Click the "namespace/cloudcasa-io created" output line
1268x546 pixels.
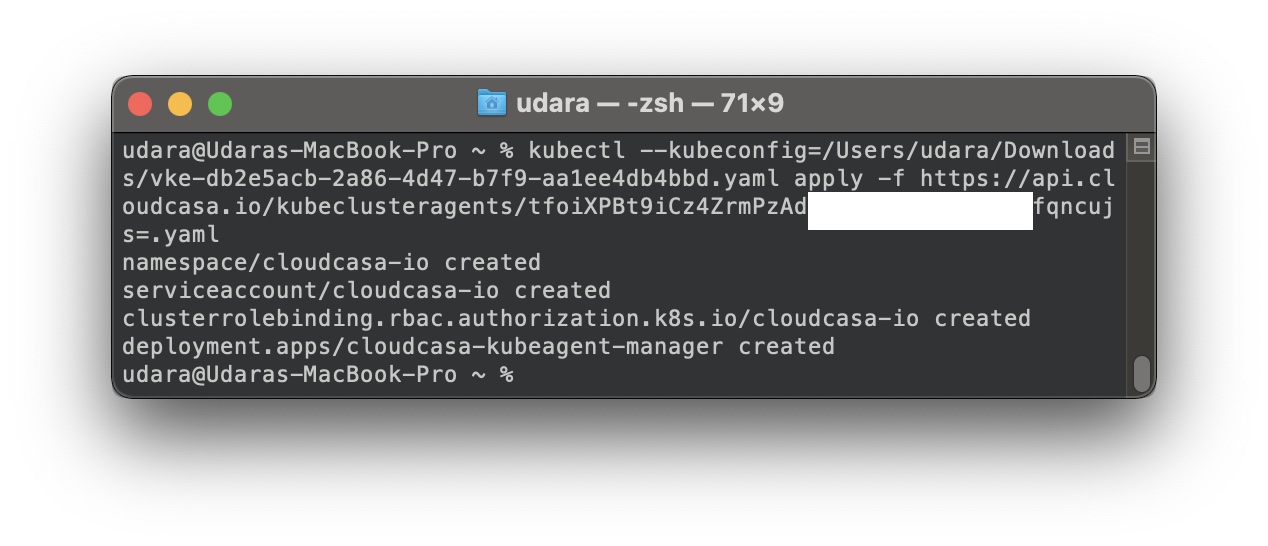pos(331,263)
